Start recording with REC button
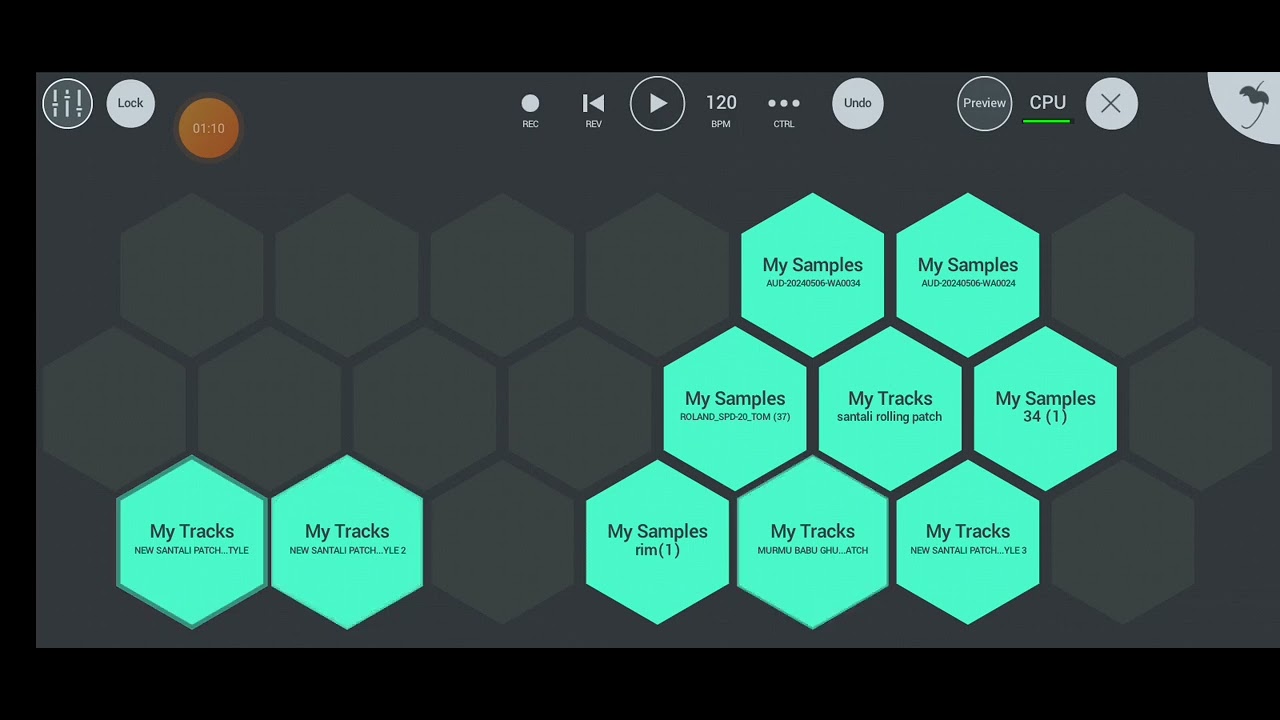This screenshot has height=720, width=1280. pos(530,110)
